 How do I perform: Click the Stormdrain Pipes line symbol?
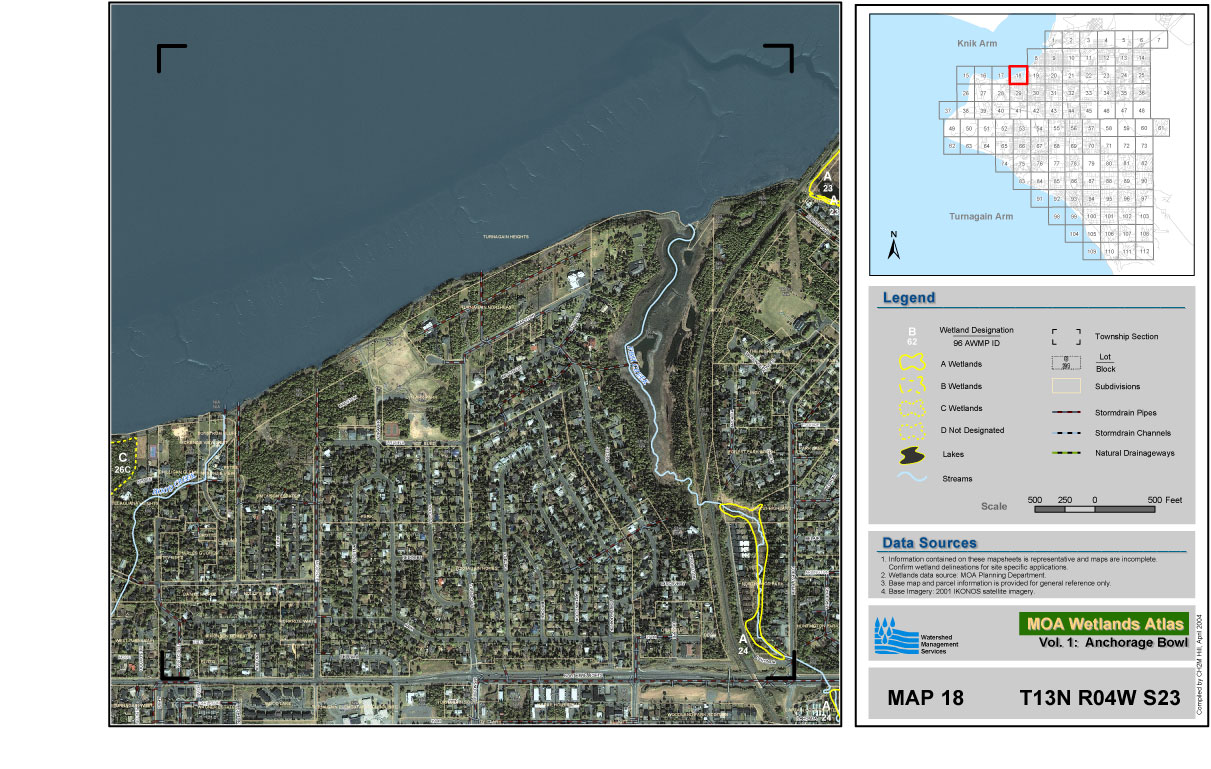click(x=1065, y=410)
